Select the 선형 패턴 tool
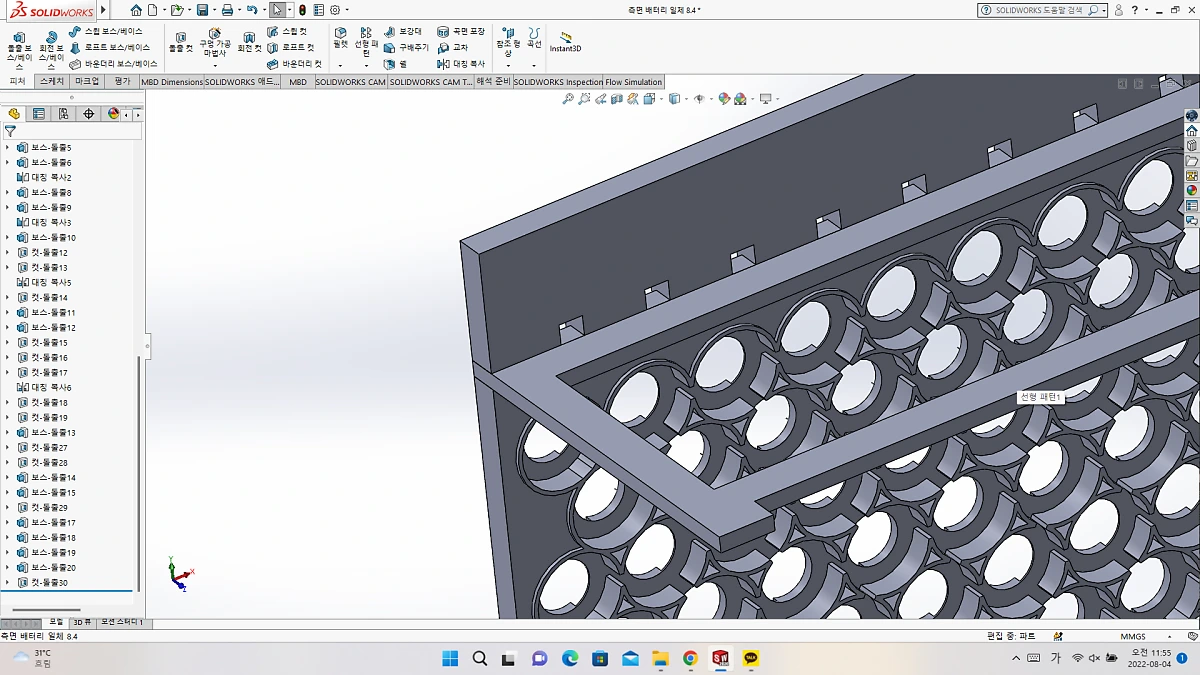This screenshot has height=675, width=1200. click(366, 42)
